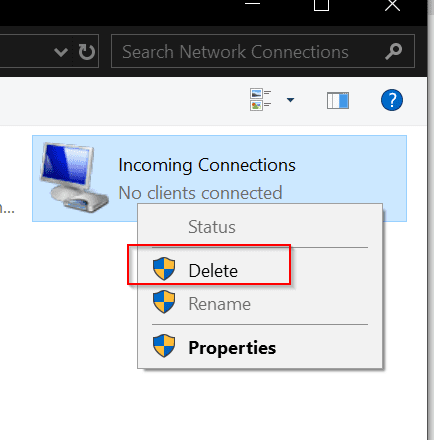
Task: Toggle the preview pane icon
Action: pos(338,100)
